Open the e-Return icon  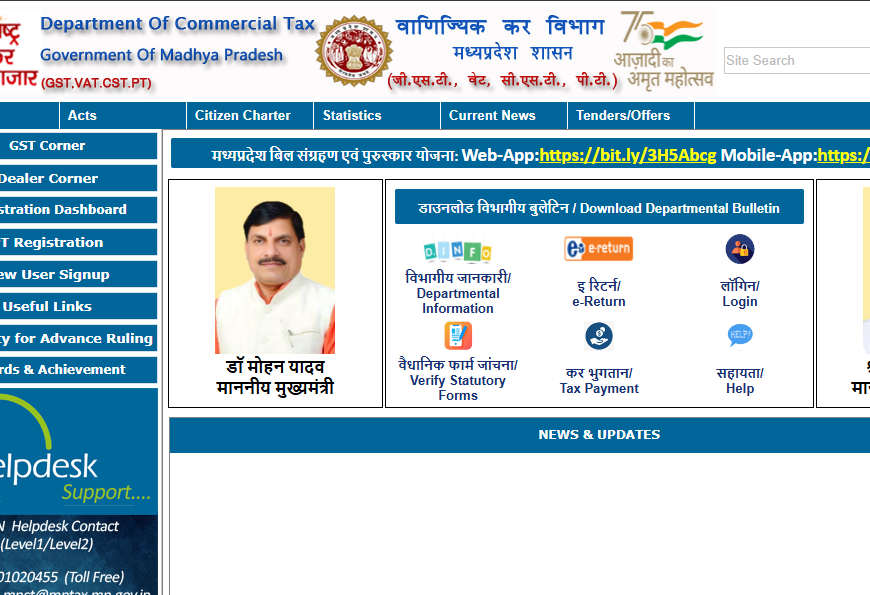598,249
